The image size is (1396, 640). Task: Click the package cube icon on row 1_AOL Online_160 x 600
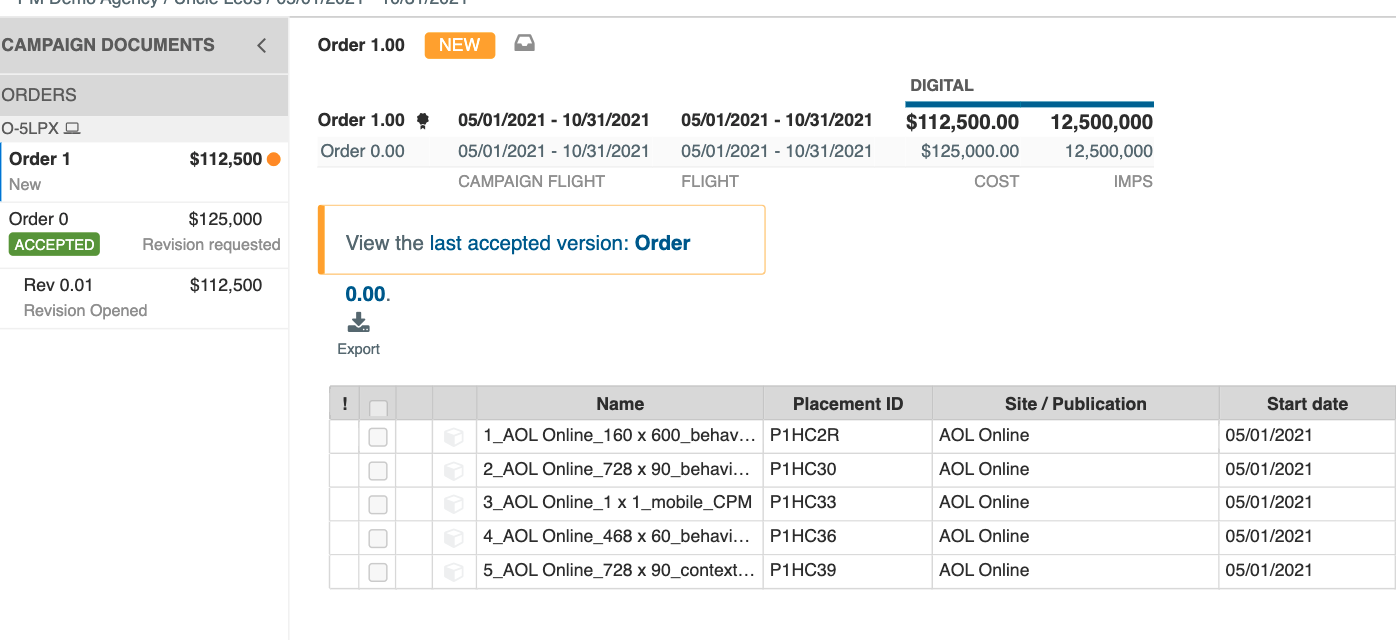pyautogui.click(x=454, y=436)
